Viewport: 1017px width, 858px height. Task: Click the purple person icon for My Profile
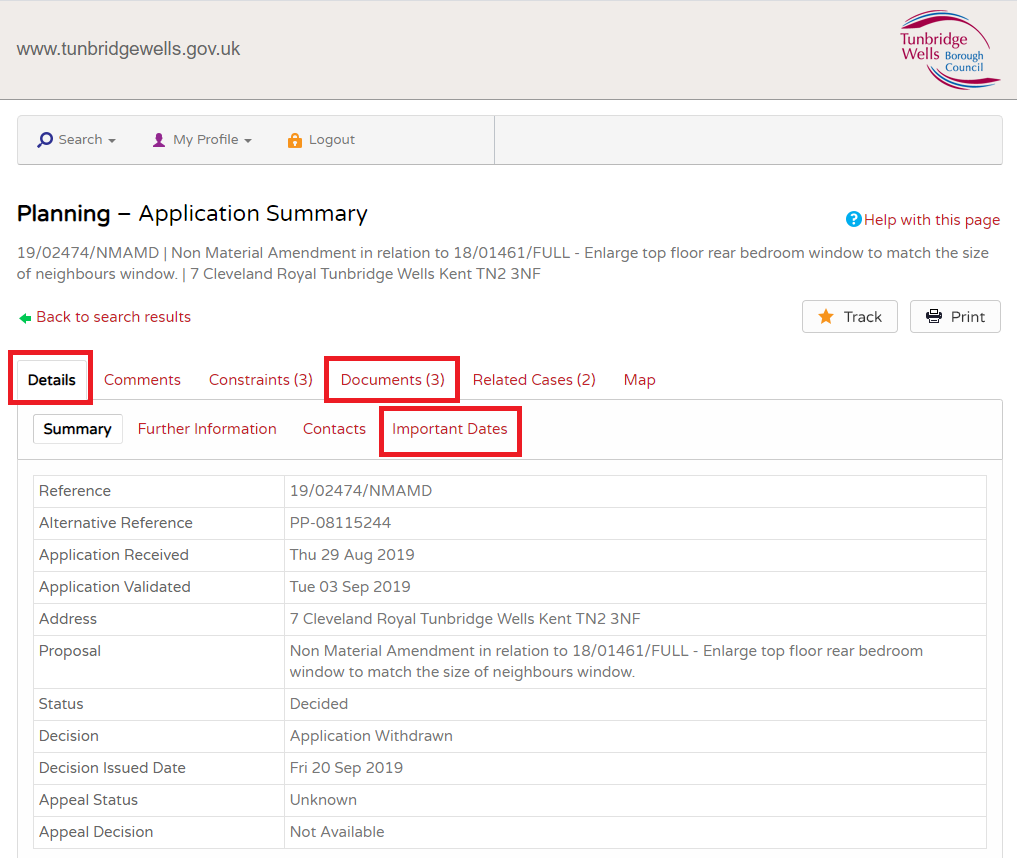click(x=159, y=139)
